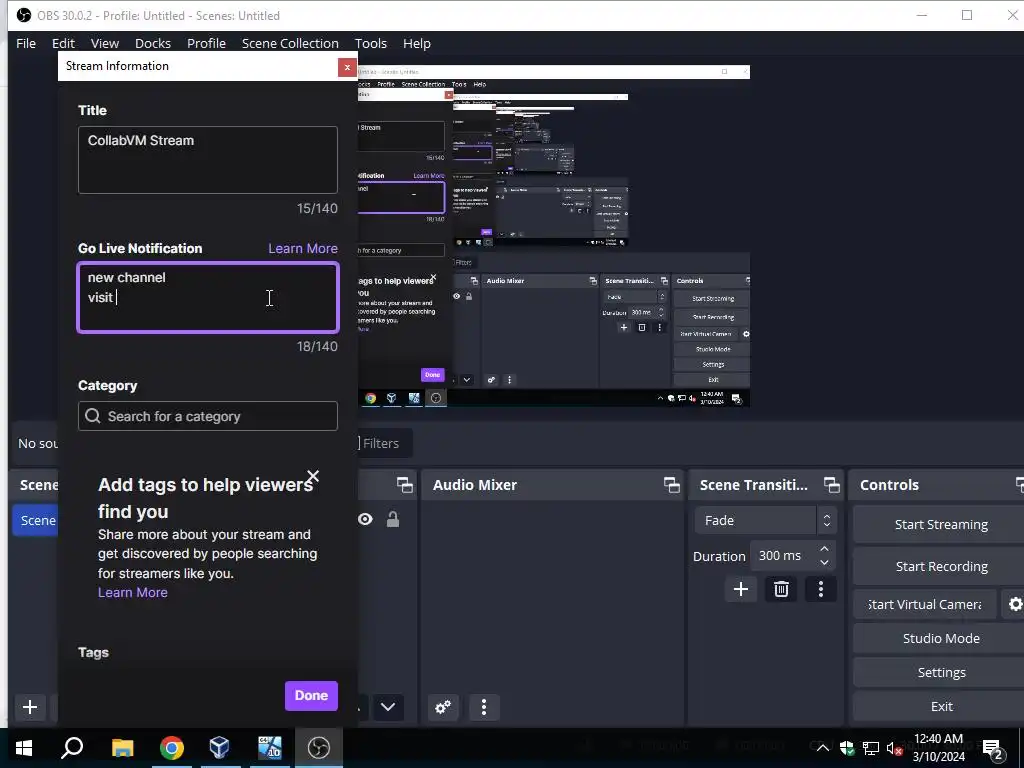Screen dimensions: 1024x768
Task: Open Windows Start menu
Action: (x=24, y=748)
